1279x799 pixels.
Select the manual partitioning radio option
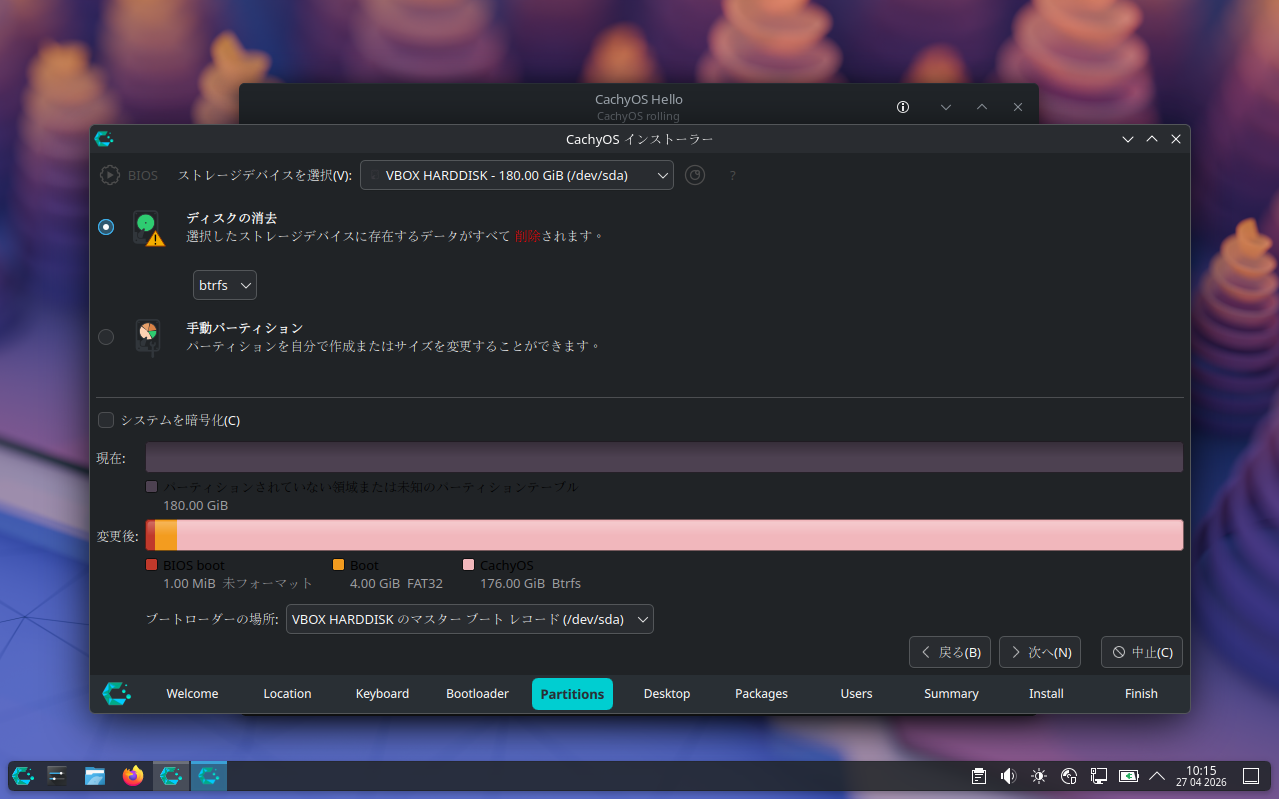point(106,337)
